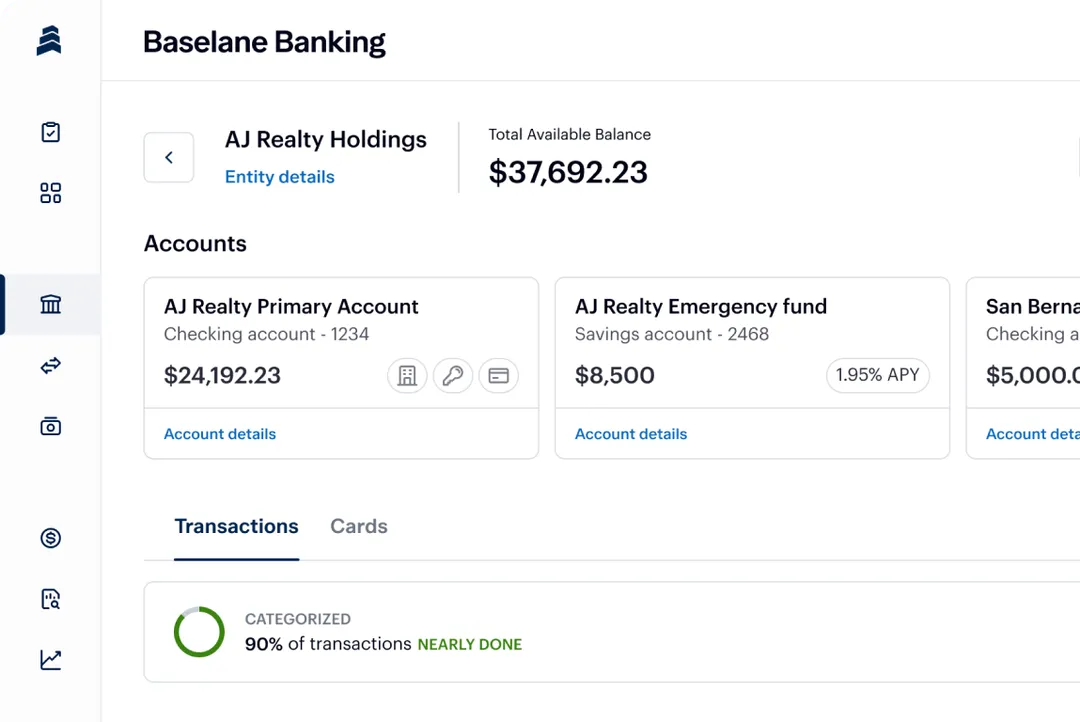
Task: Click the Baselane logo icon
Action: pyautogui.click(x=49, y=40)
